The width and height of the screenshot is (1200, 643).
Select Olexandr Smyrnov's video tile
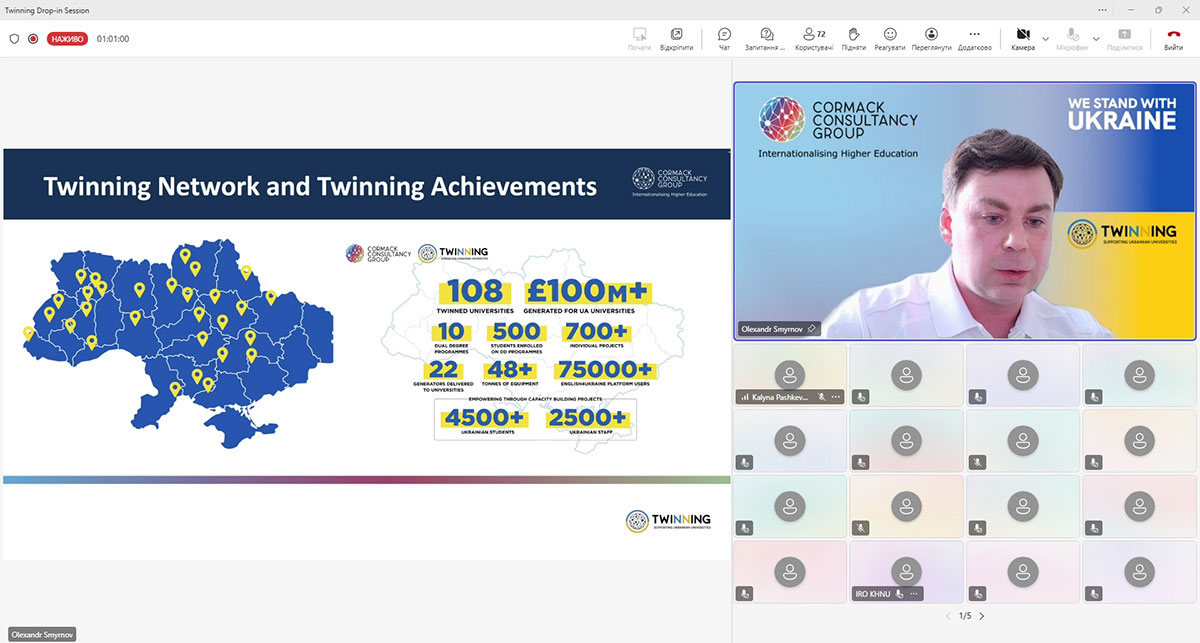click(x=965, y=211)
